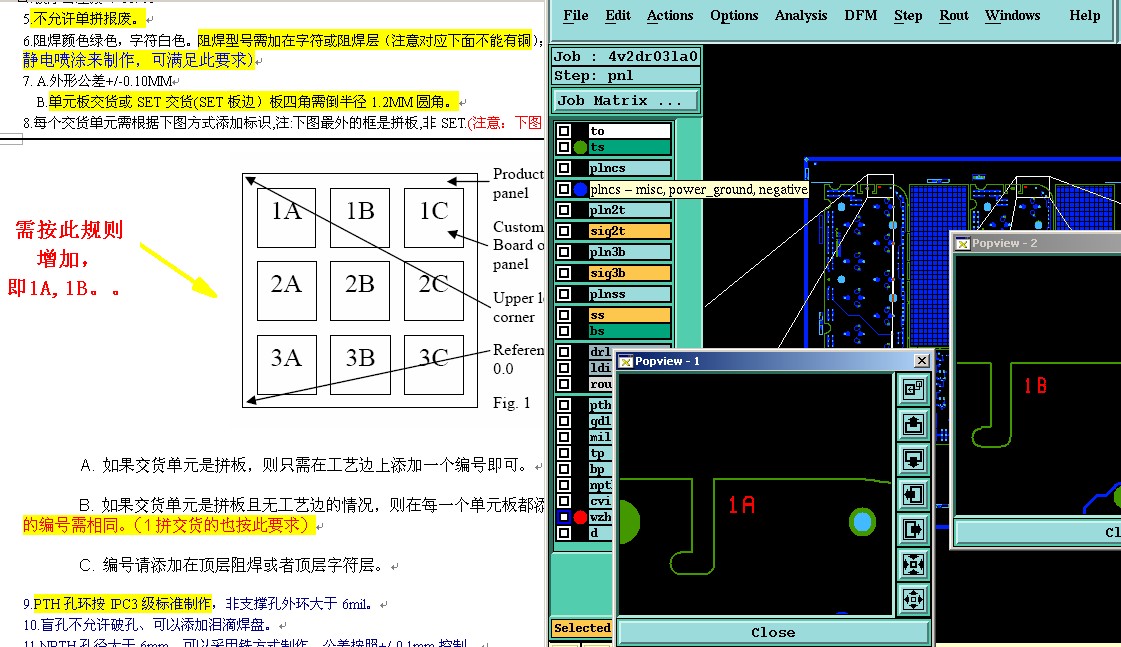Image resolution: width=1121 pixels, height=647 pixels.
Task: Open the Actions menu
Action: [x=670, y=16]
